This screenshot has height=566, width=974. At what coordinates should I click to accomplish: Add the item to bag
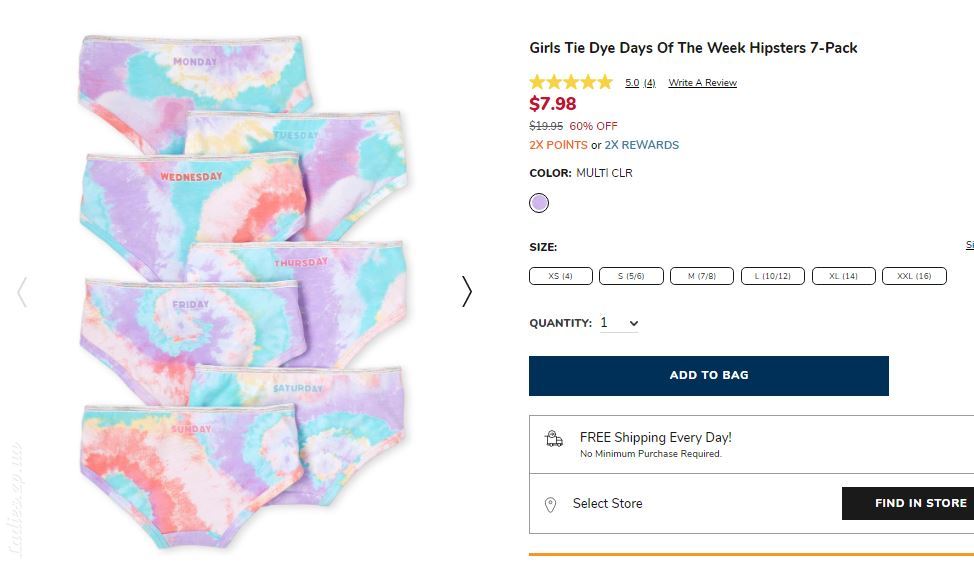click(x=709, y=375)
